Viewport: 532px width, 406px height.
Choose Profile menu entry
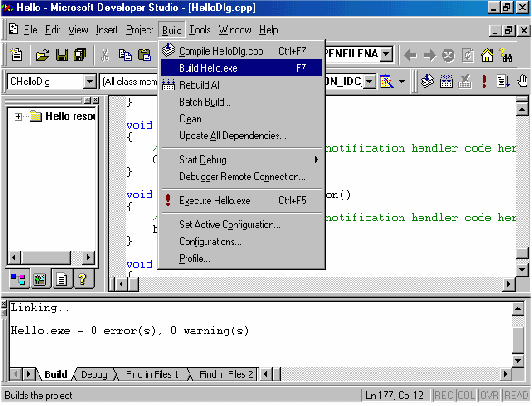pos(241,258)
